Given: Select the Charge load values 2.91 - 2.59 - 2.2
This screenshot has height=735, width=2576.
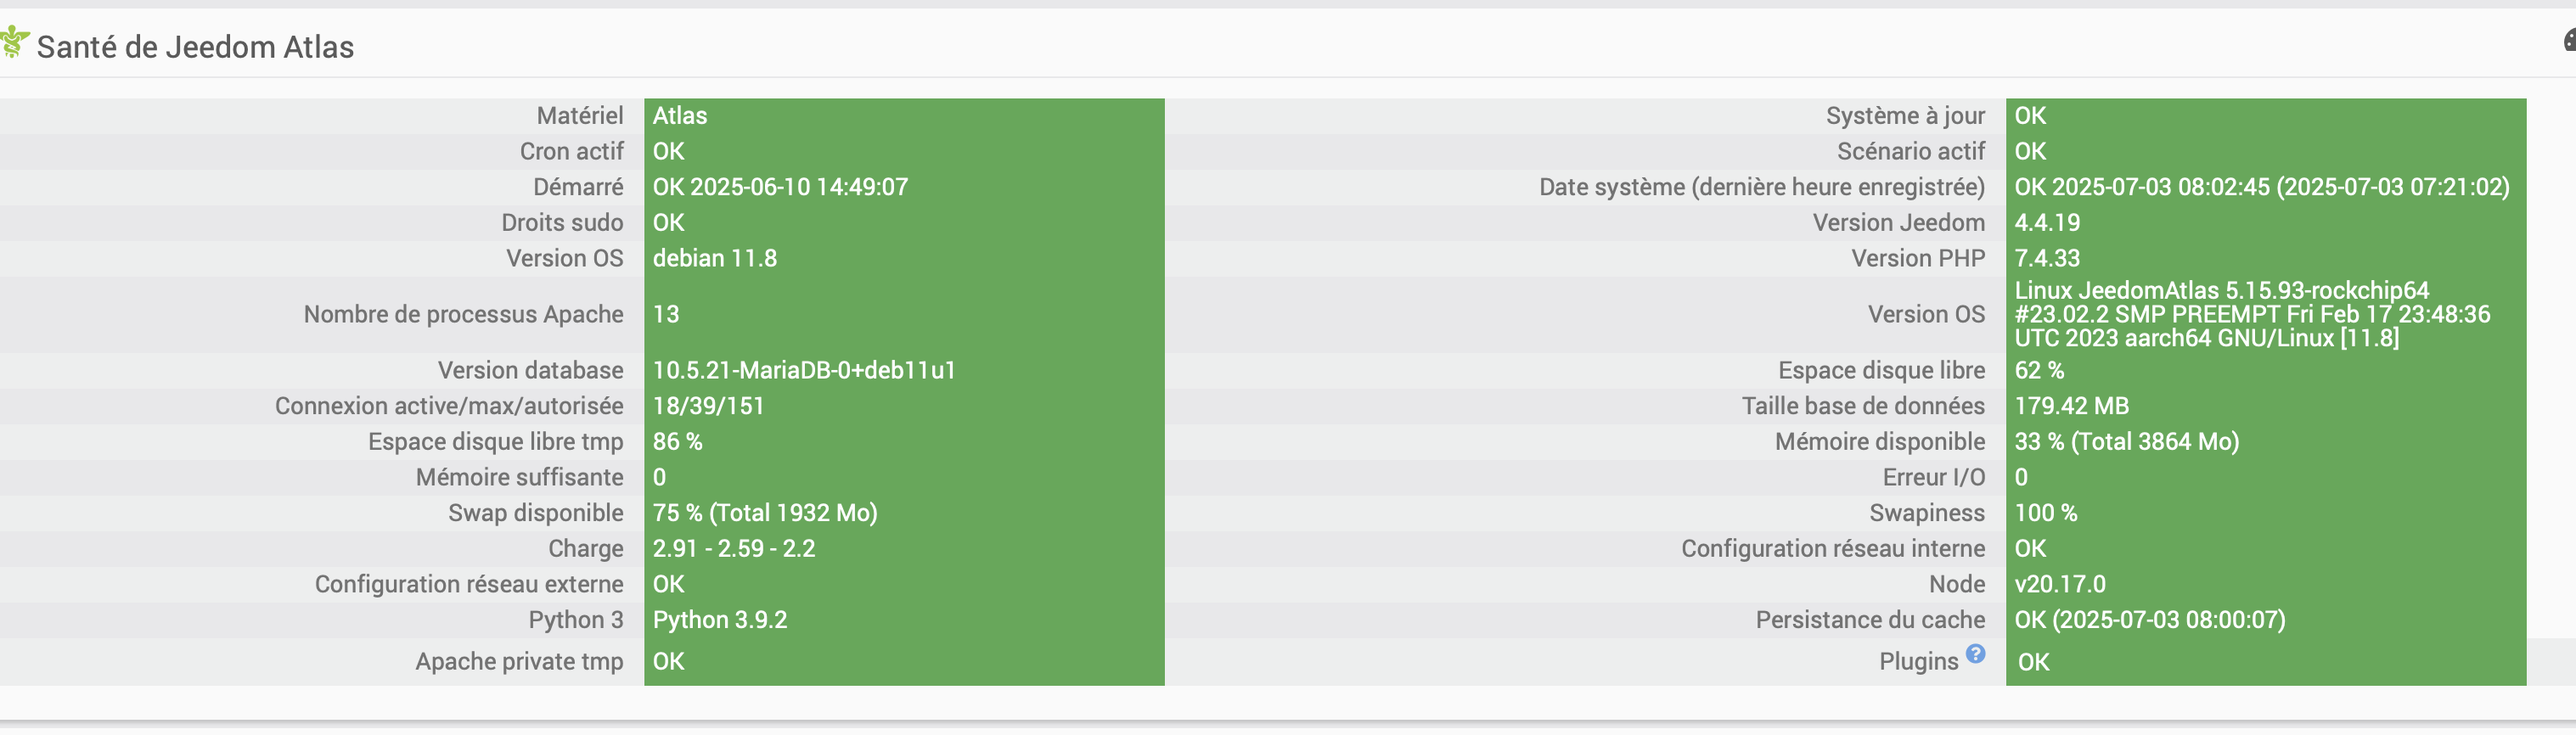Looking at the screenshot, I should point(904,549).
